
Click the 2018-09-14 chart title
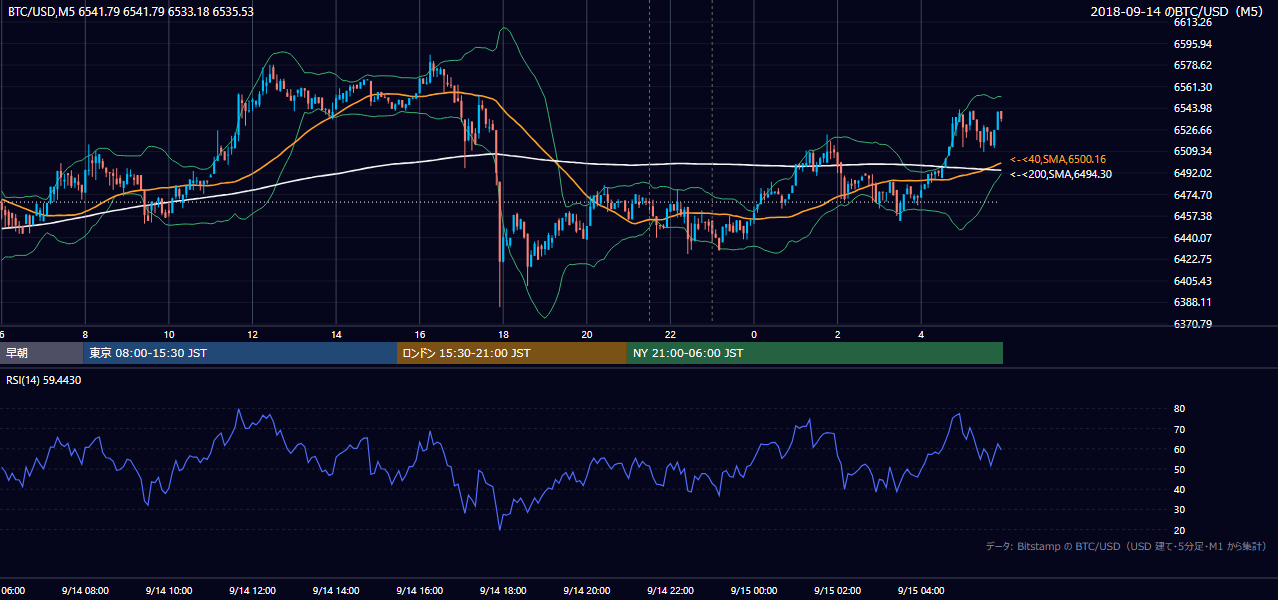coord(1178,11)
